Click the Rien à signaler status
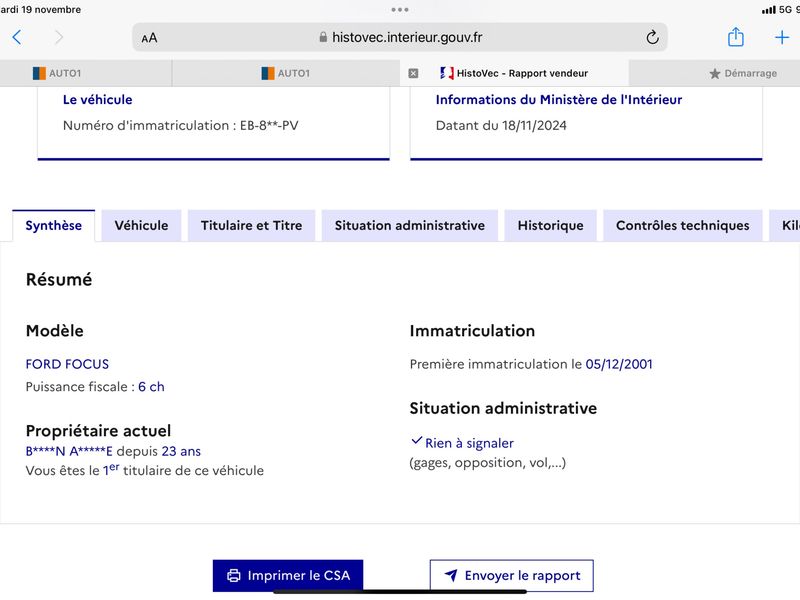800x600 pixels. click(469, 443)
